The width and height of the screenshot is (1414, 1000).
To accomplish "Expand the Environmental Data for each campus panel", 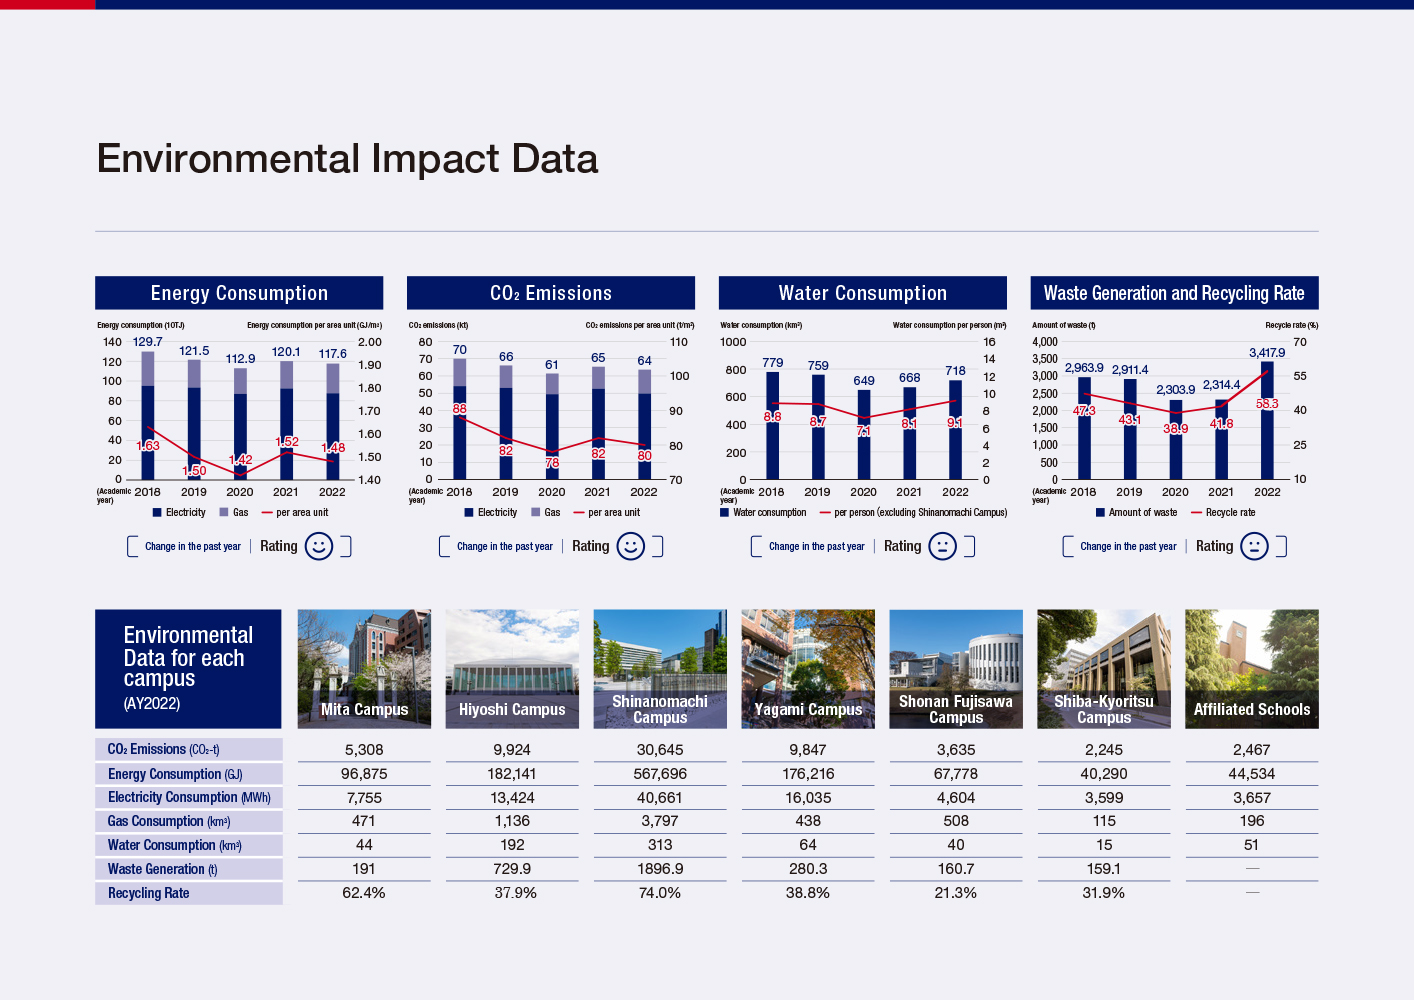I will click(x=188, y=668).
